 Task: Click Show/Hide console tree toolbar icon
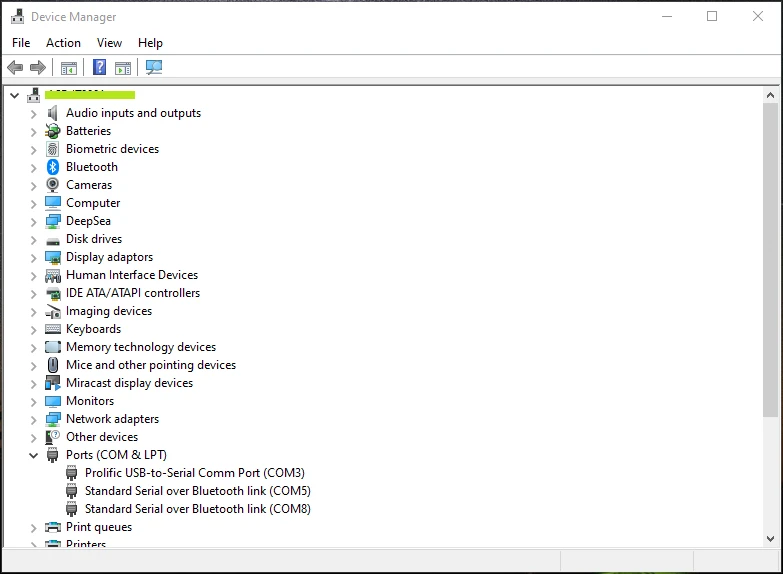click(69, 67)
